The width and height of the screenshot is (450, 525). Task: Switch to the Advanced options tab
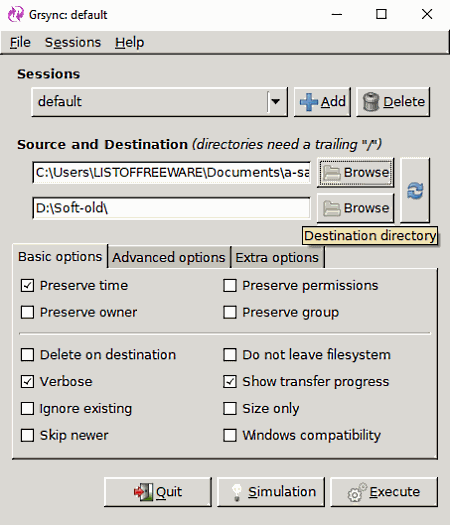169,257
